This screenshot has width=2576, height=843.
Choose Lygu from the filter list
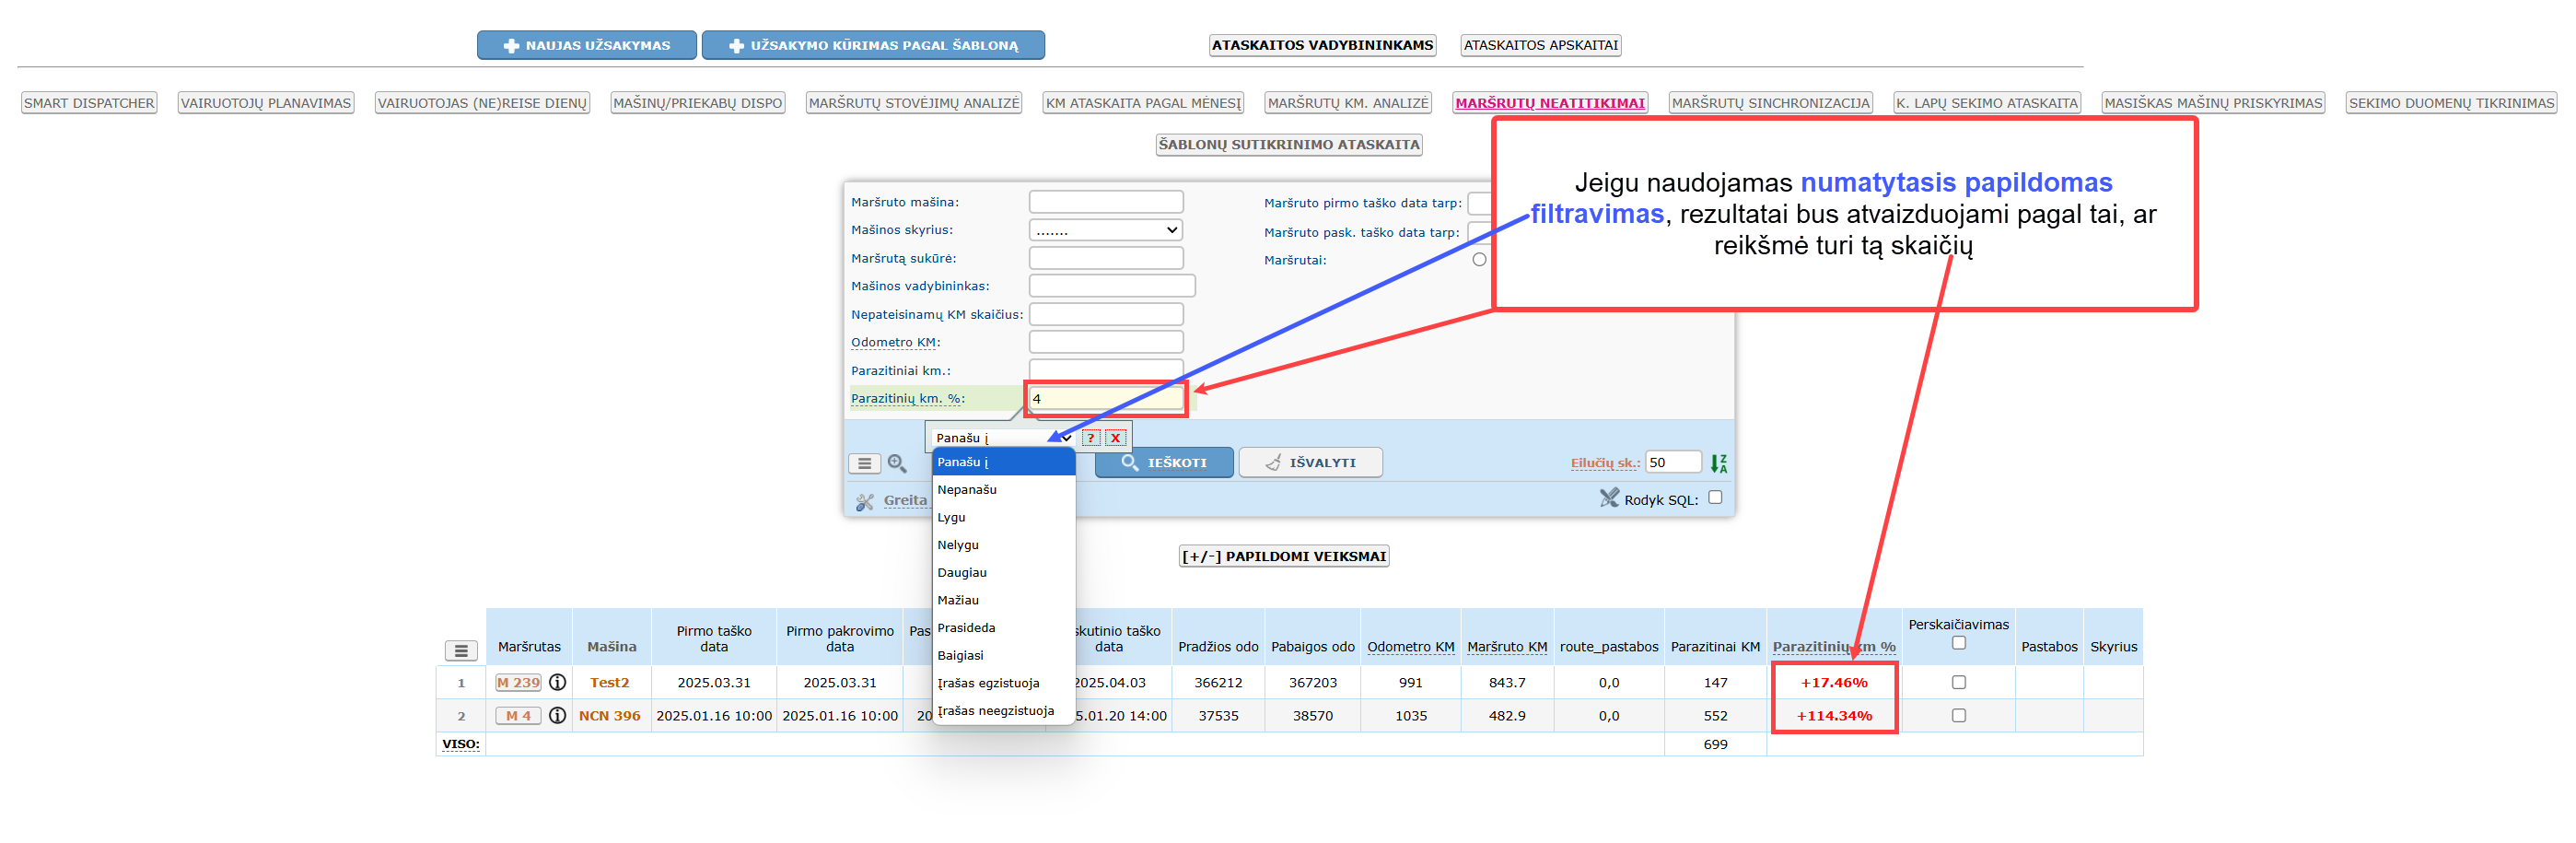click(x=1003, y=518)
